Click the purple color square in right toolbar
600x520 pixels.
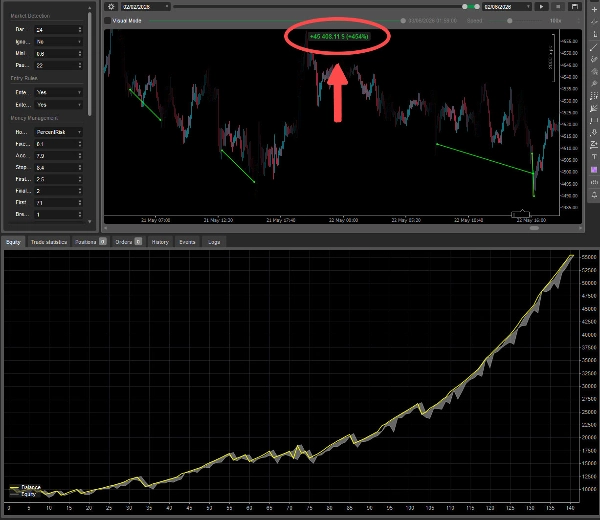click(x=594, y=170)
